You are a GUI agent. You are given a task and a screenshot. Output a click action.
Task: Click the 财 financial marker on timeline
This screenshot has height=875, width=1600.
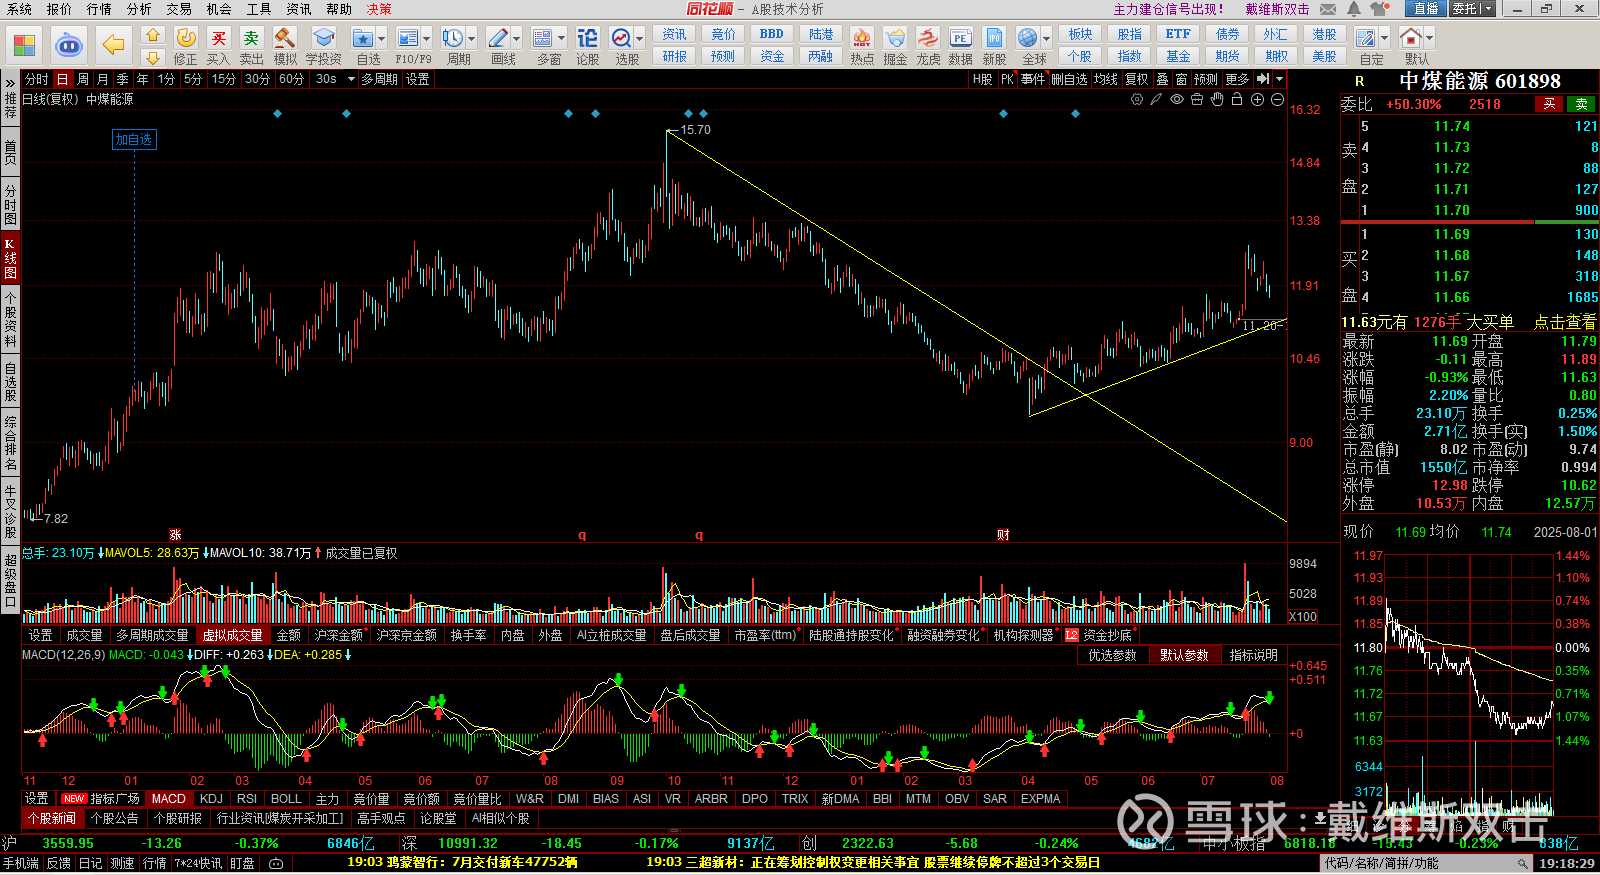coord(1003,535)
